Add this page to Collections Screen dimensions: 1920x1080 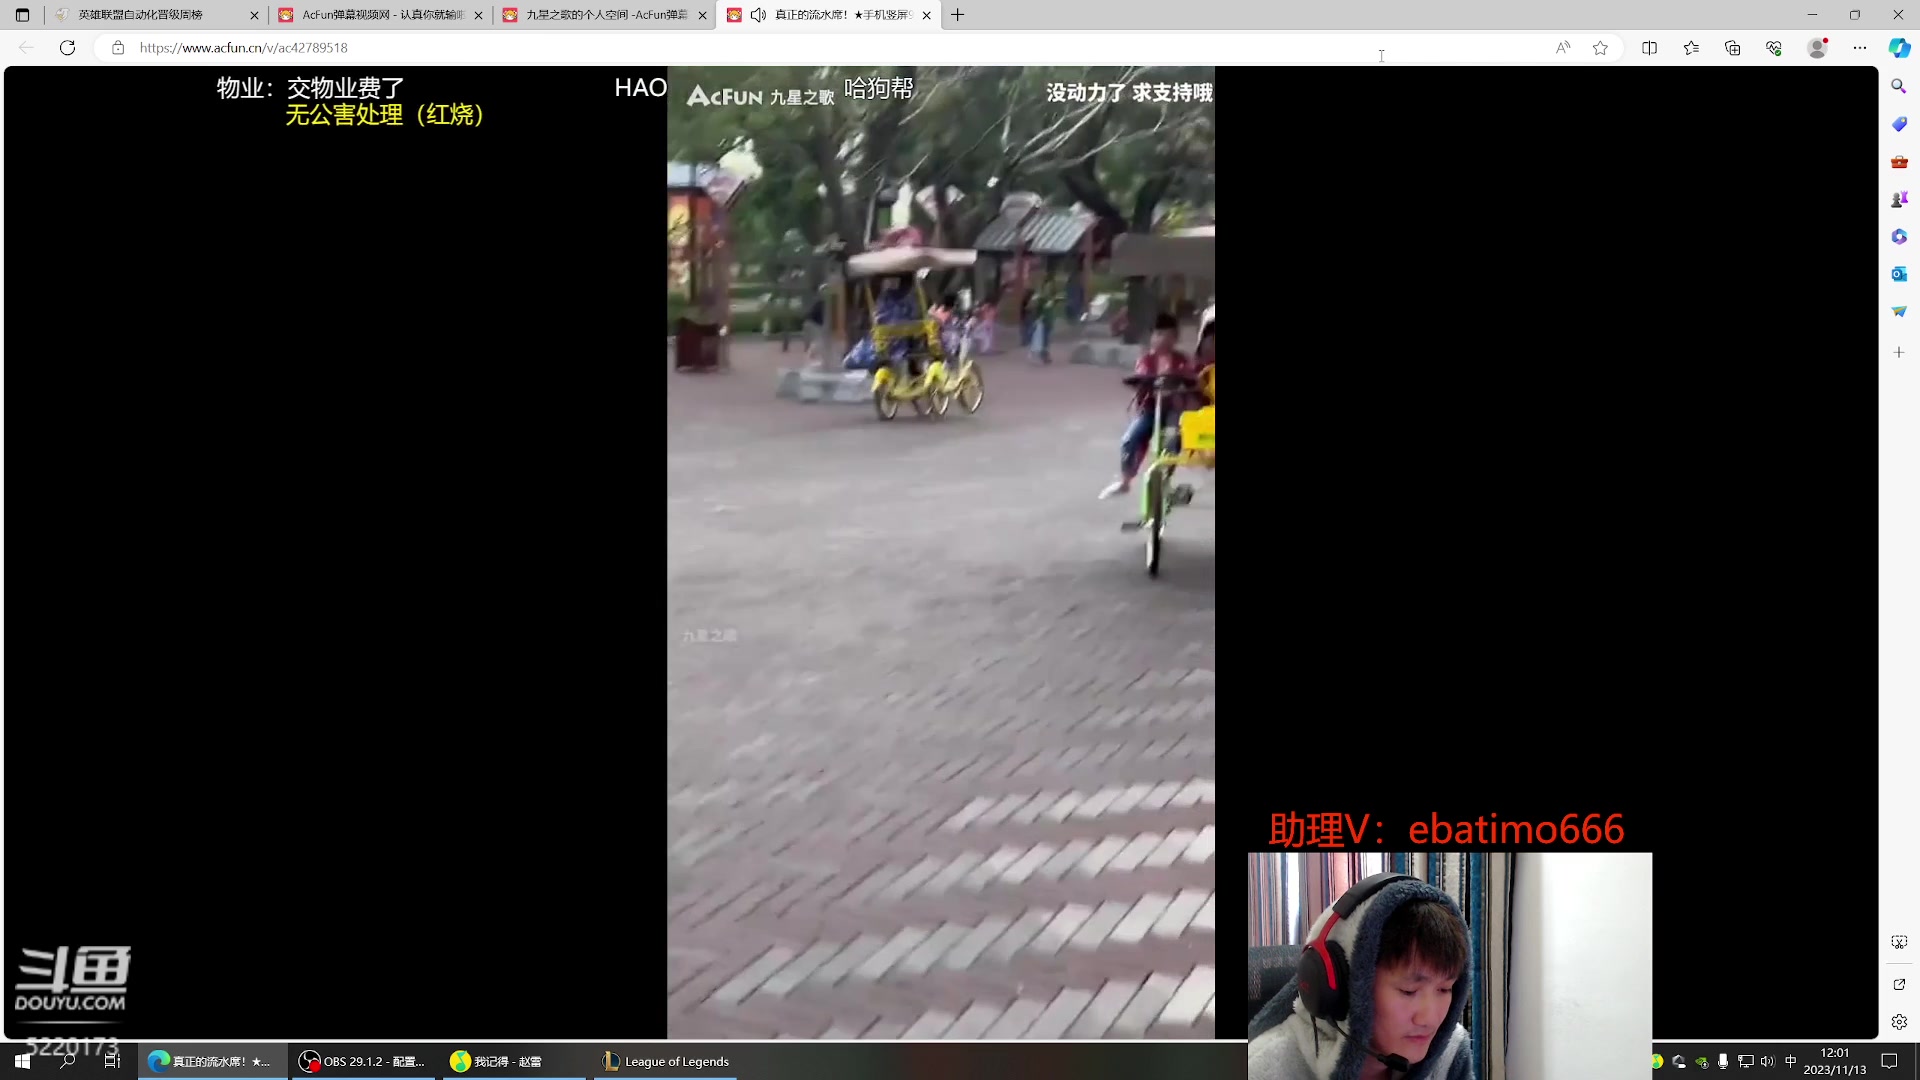[x=1733, y=47]
